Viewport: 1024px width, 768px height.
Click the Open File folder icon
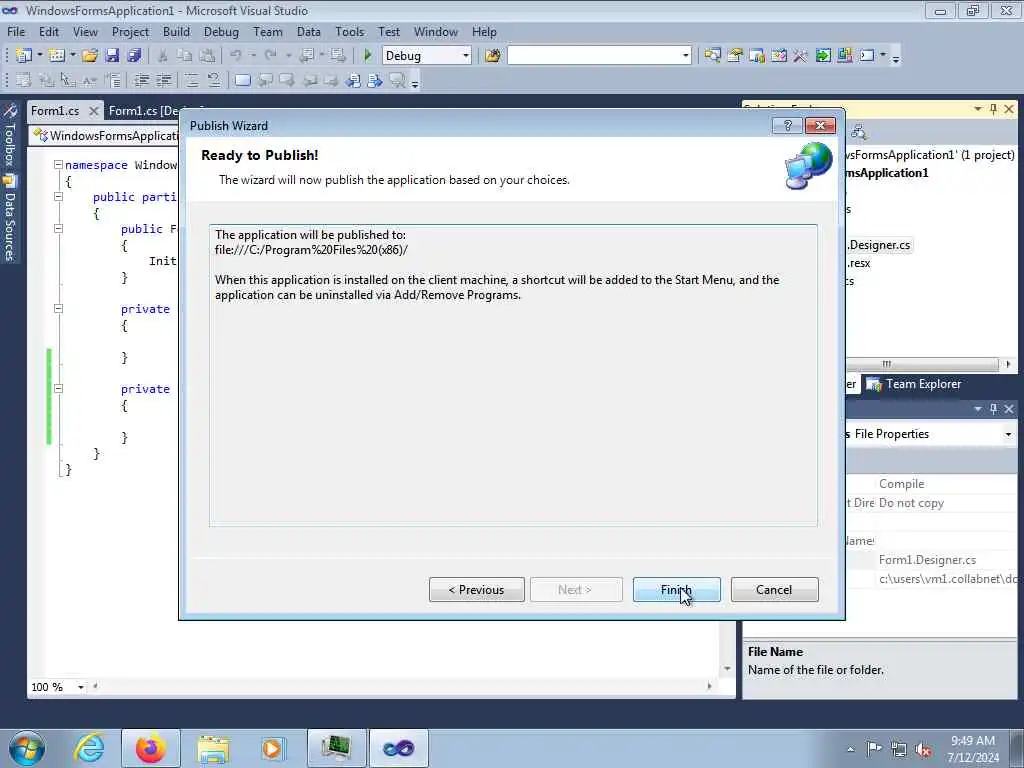coord(89,56)
